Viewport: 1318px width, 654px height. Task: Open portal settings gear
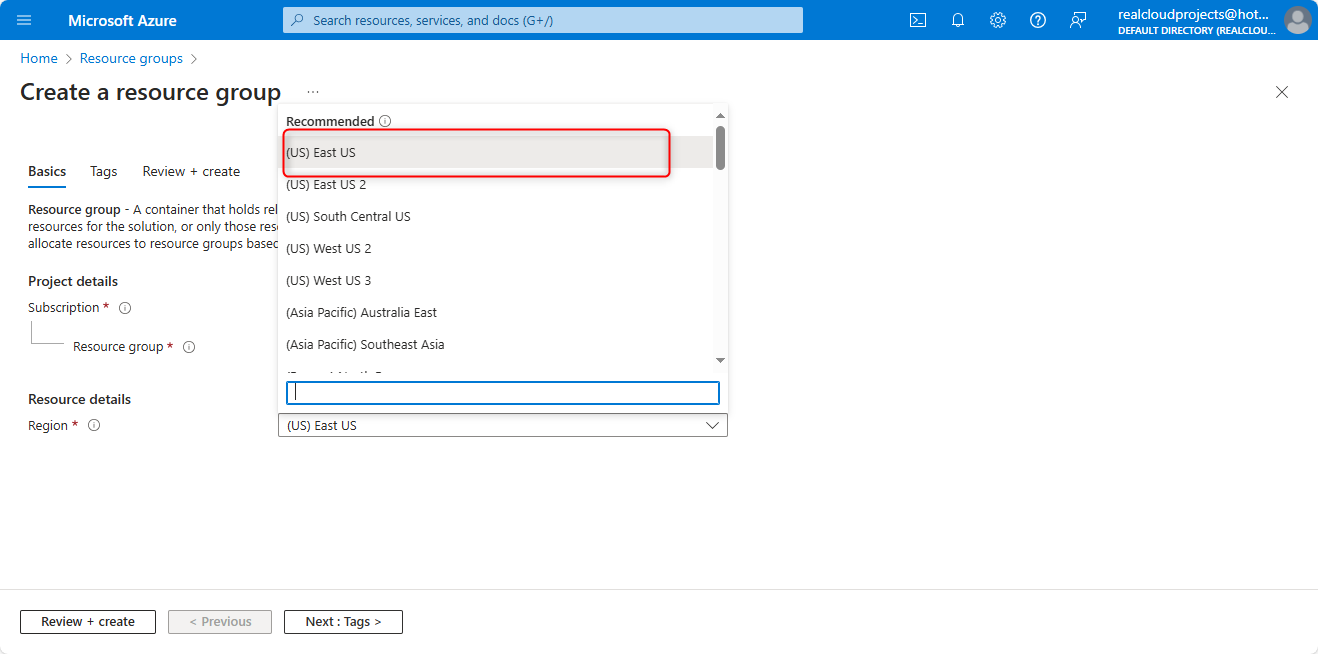tap(998, 20)
